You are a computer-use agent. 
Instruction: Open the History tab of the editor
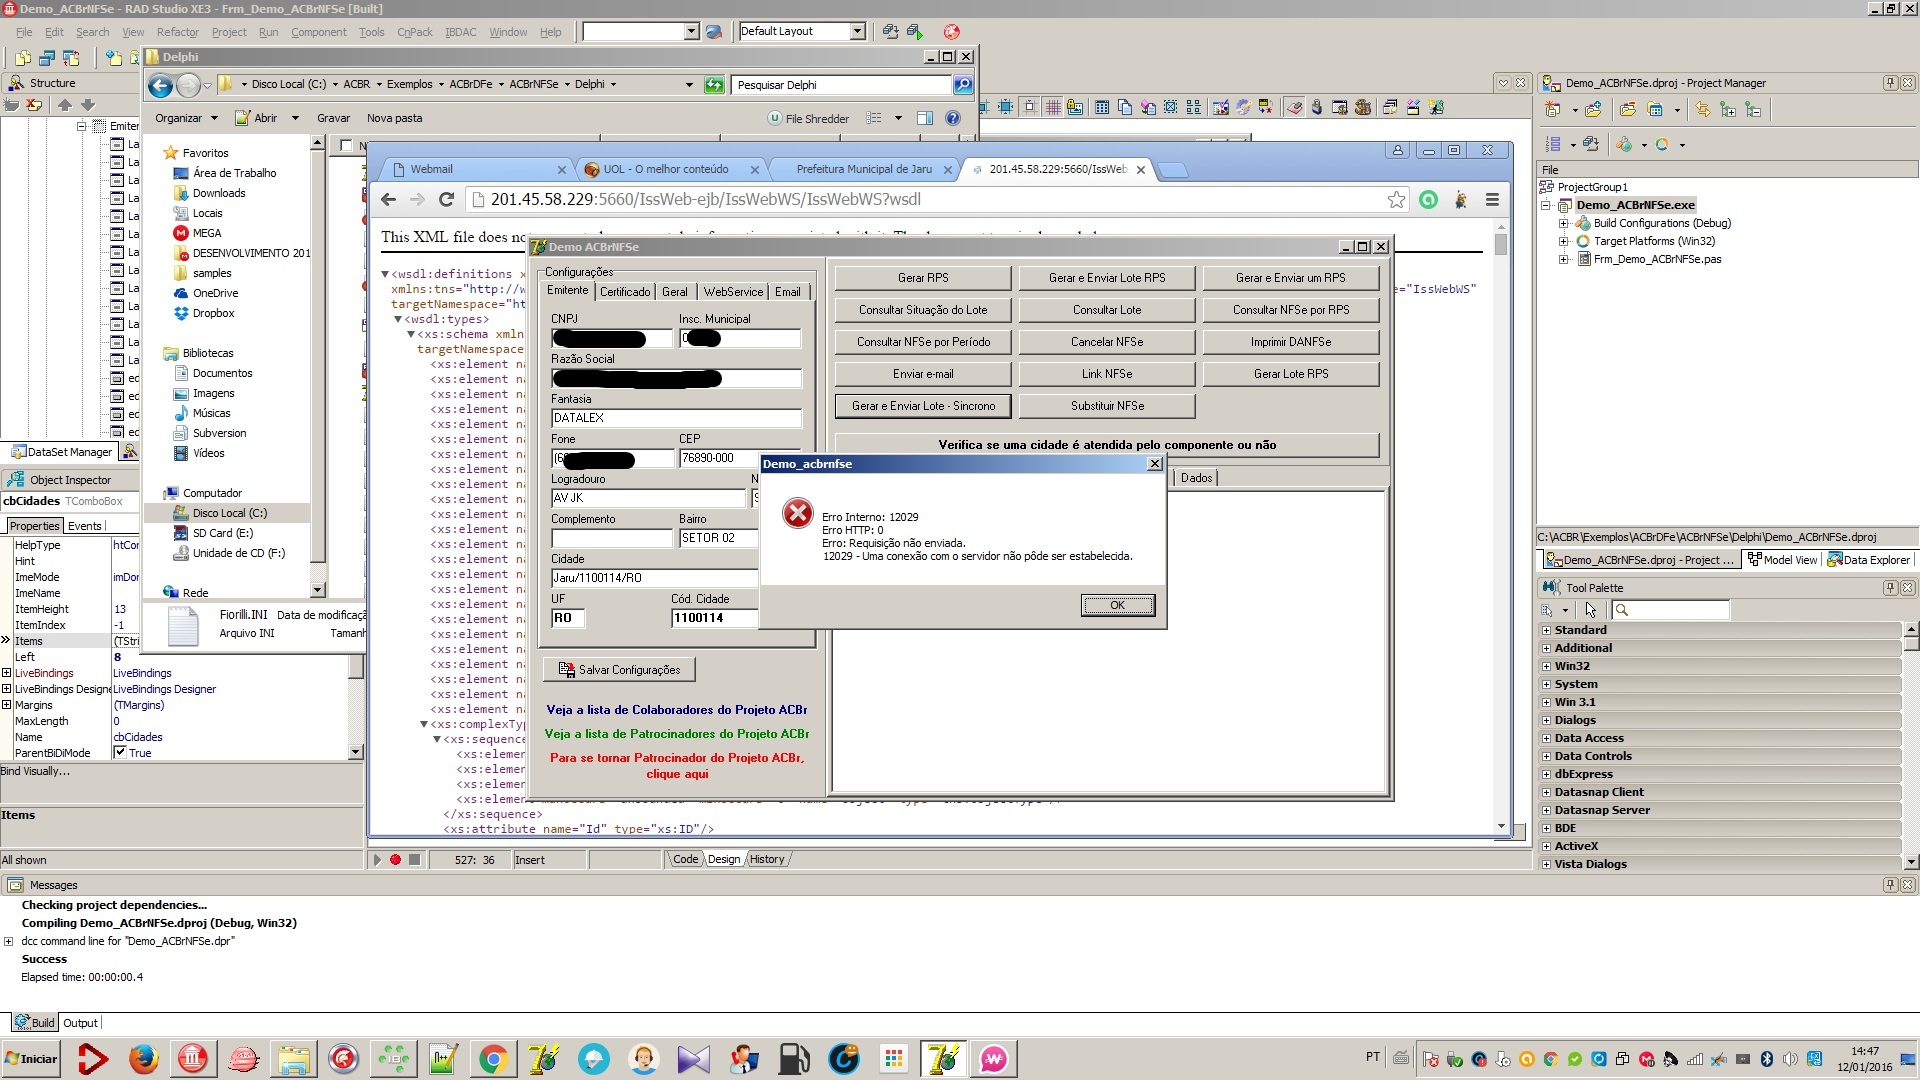767,860
